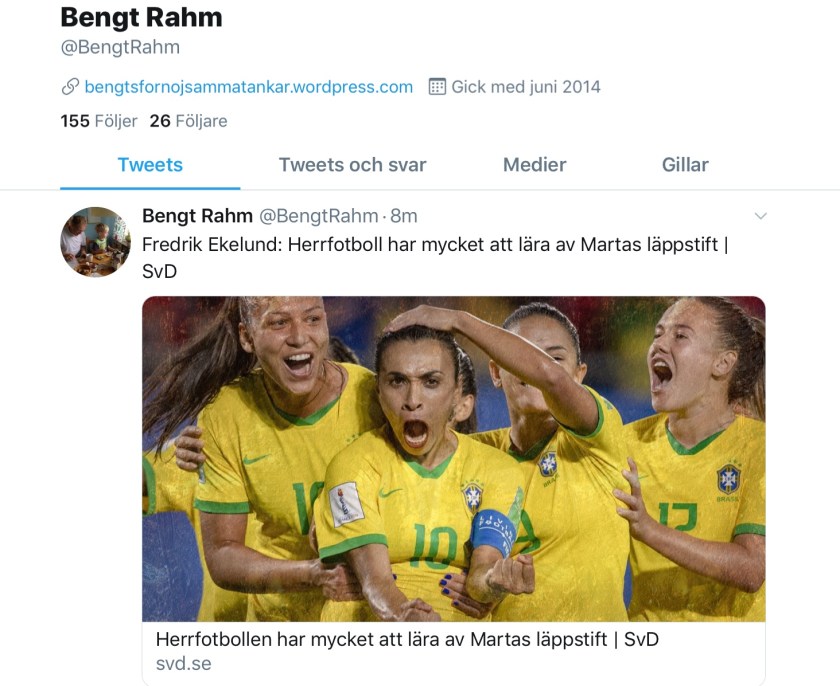This screenshot has width=840, height=686.
Task: Click the tweet author's profile avatar
Action: tap(95, 242)
